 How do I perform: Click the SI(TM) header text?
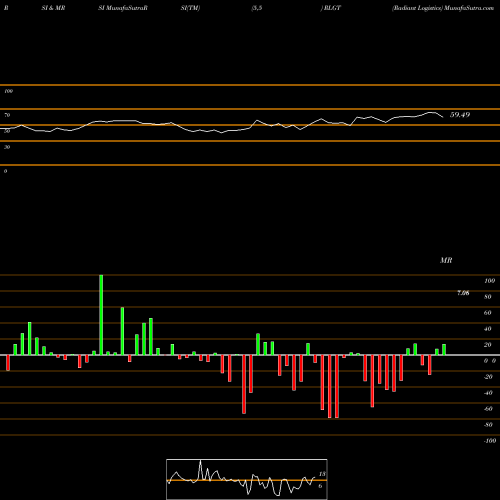click(x=190, y=8)
